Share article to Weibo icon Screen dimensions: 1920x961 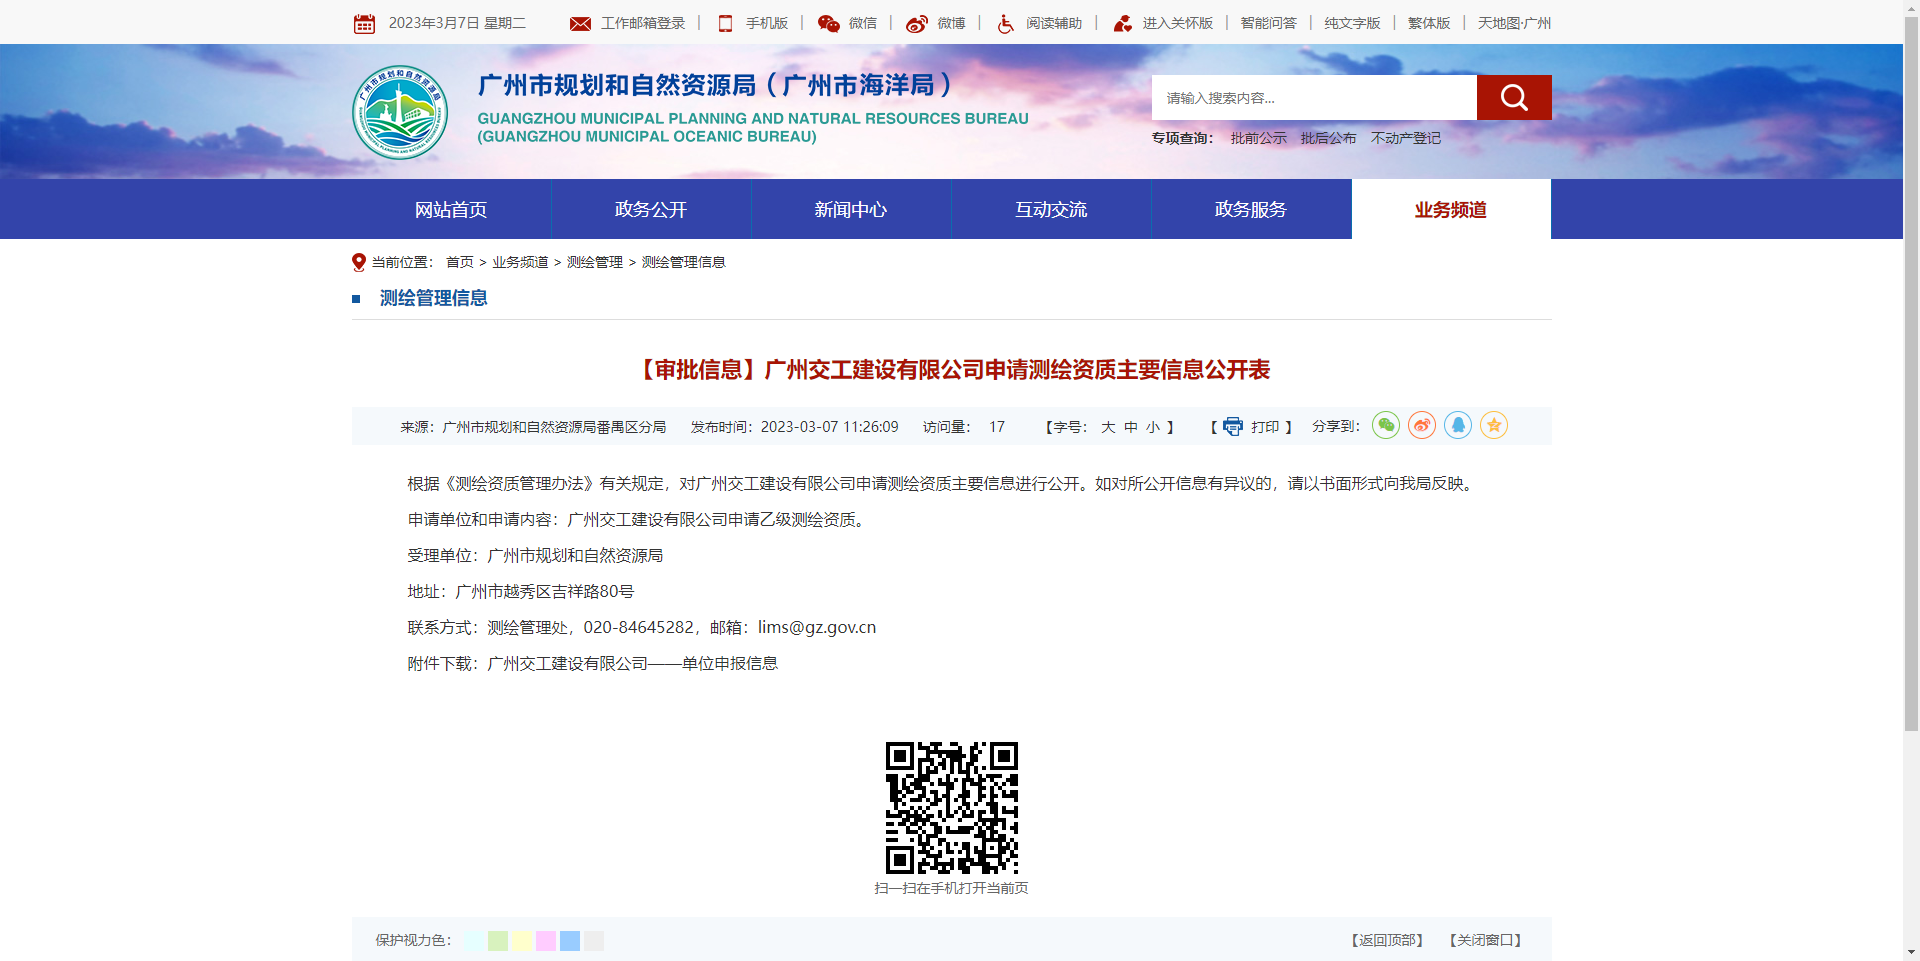(1421, 426)
